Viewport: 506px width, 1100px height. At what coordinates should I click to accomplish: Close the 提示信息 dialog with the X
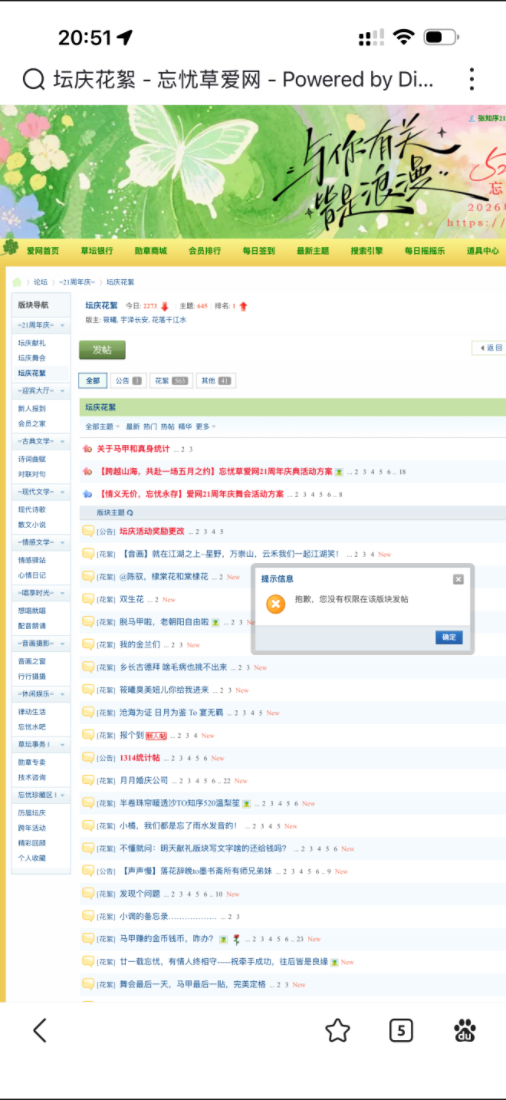pyautogui.click(x=458, y=579)
